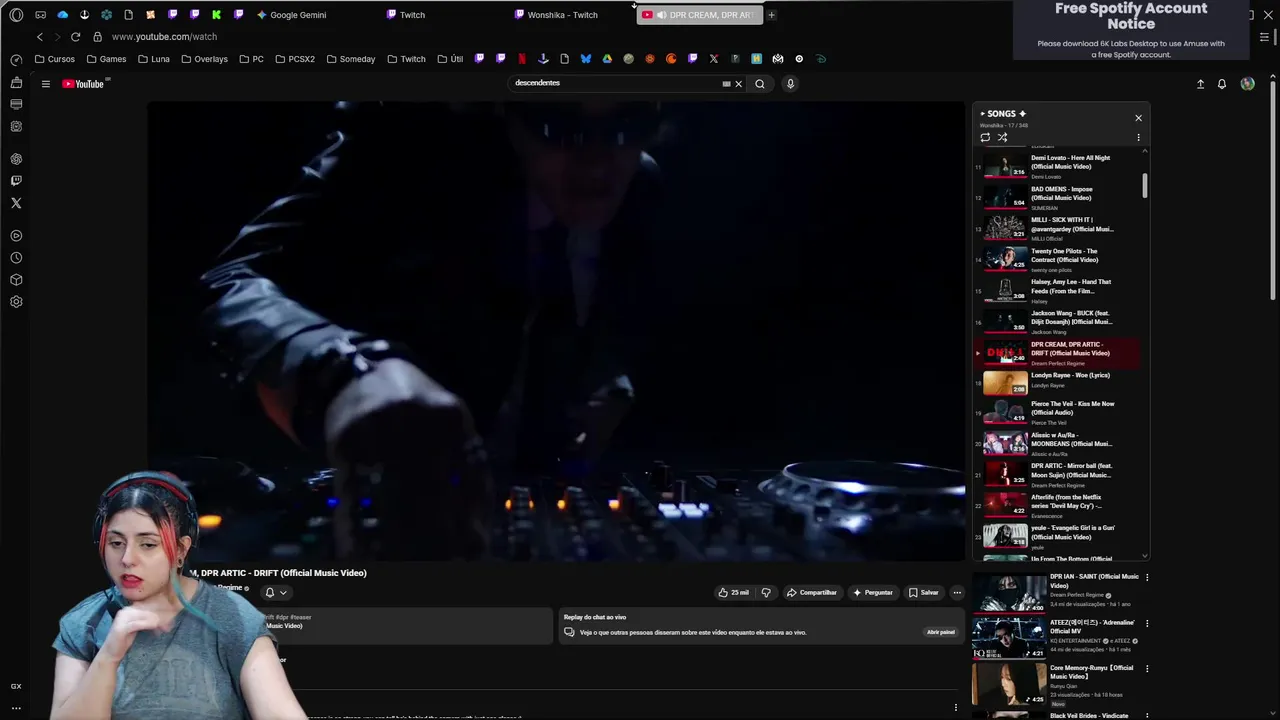Screen dimensions: 1280x720
Task: Open the PCSX2 bookmarks folder
Action: (294, 59)
